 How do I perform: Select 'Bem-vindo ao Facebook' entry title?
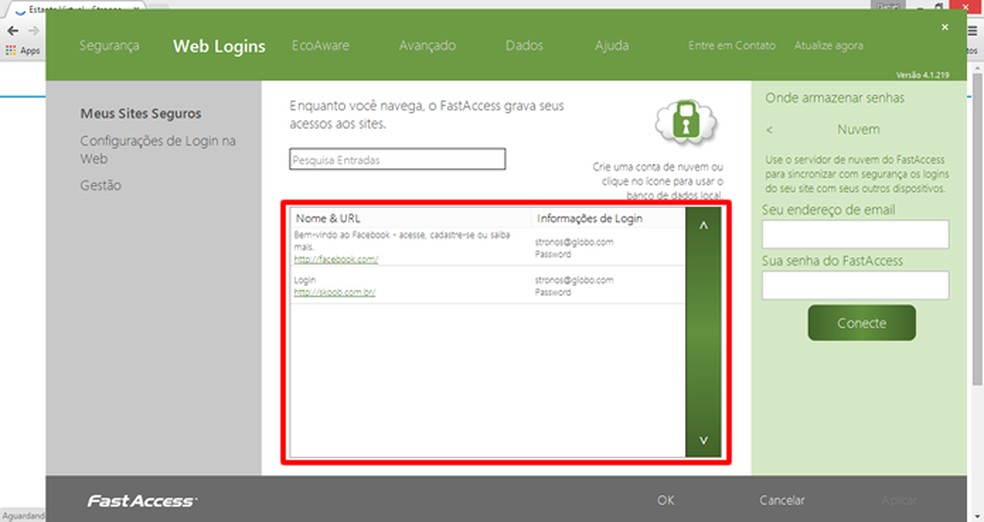pyautogui.click(x=402, y=240)
